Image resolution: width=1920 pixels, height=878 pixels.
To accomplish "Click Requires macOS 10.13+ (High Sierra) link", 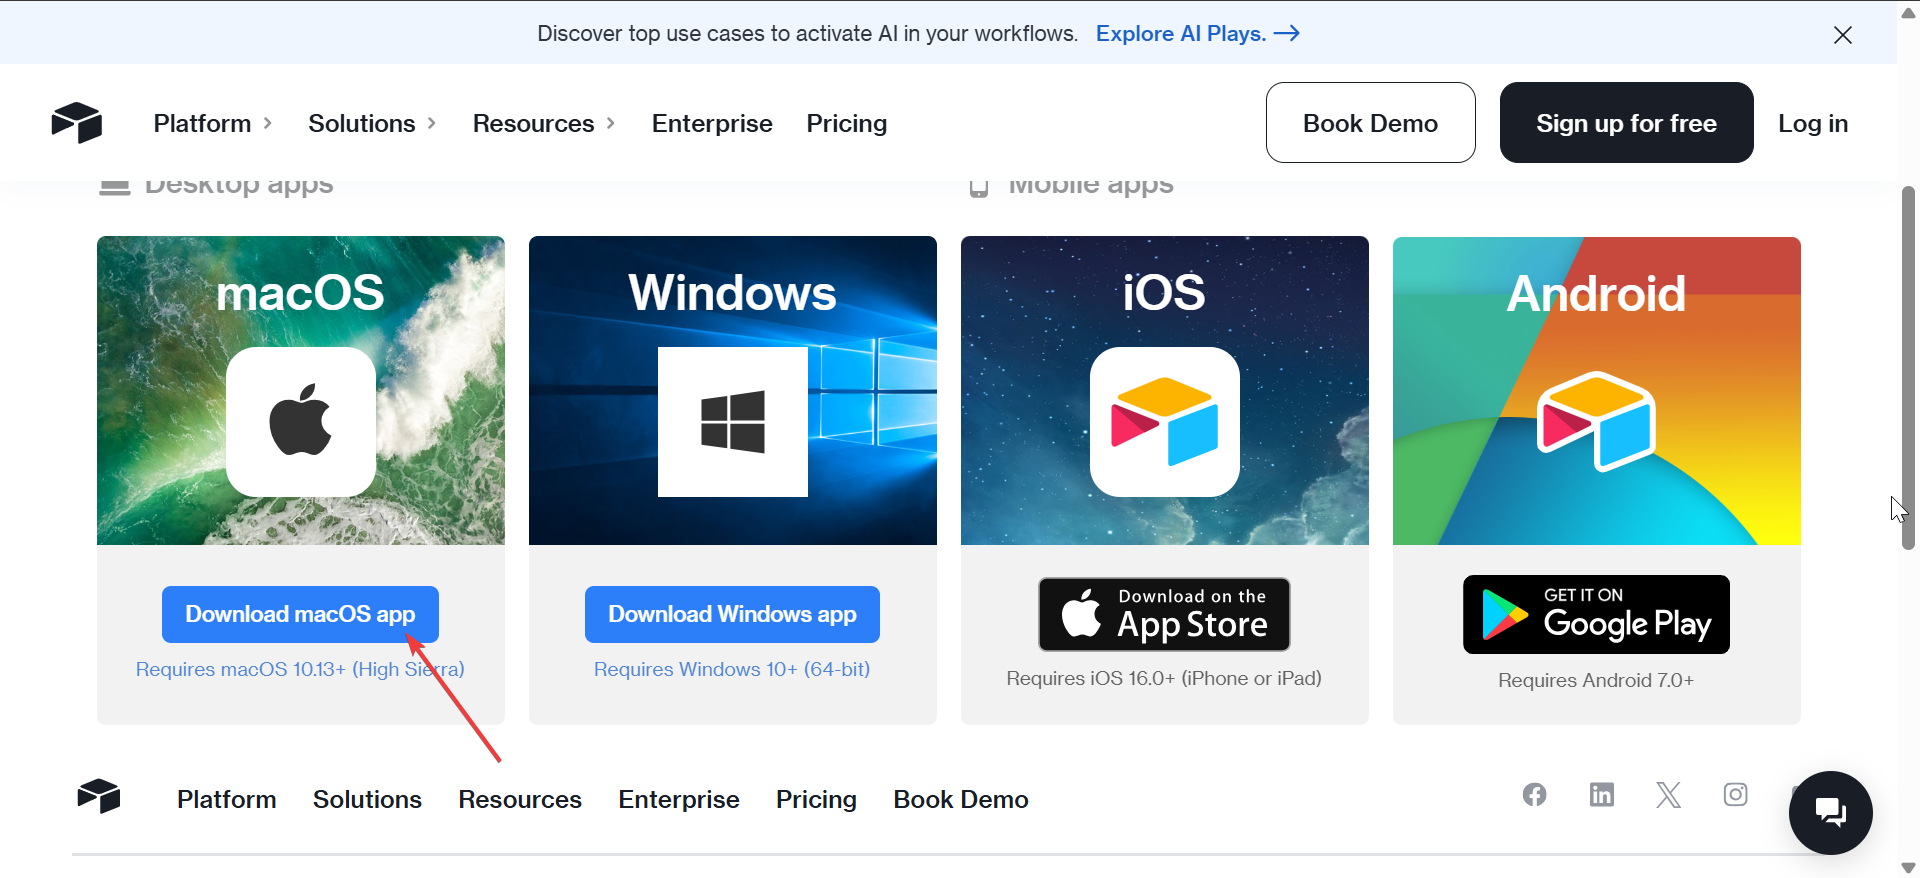I will [300, 669].
